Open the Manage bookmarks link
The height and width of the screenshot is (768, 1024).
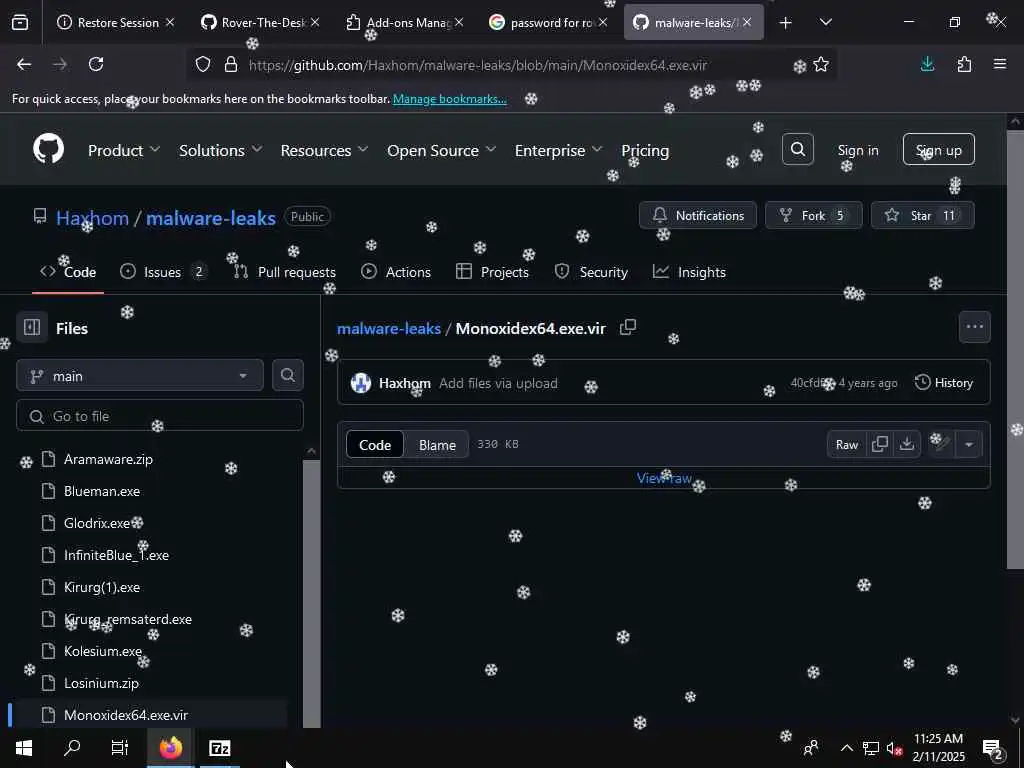[449, 99]
